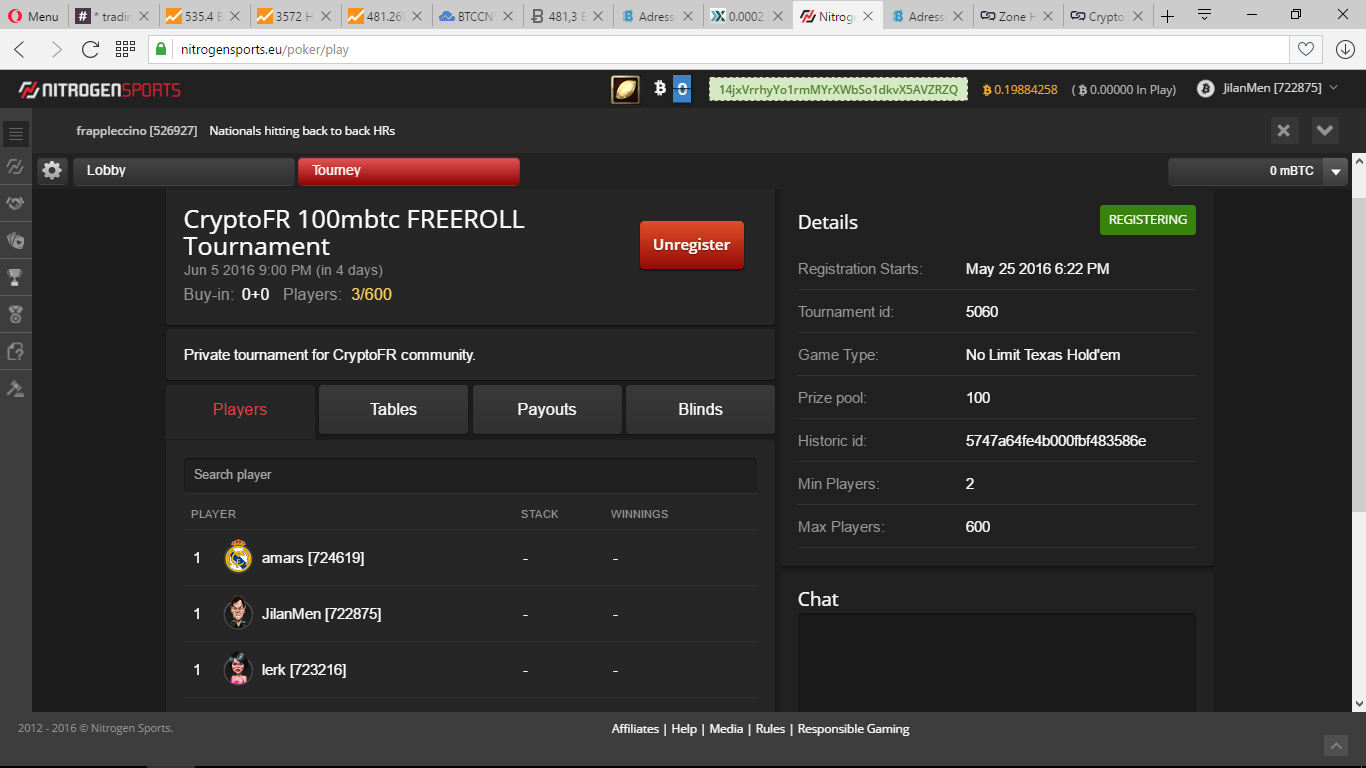Open poker settings gear icon
Screen dimensions: 1366x768
[x=52, y=171]
